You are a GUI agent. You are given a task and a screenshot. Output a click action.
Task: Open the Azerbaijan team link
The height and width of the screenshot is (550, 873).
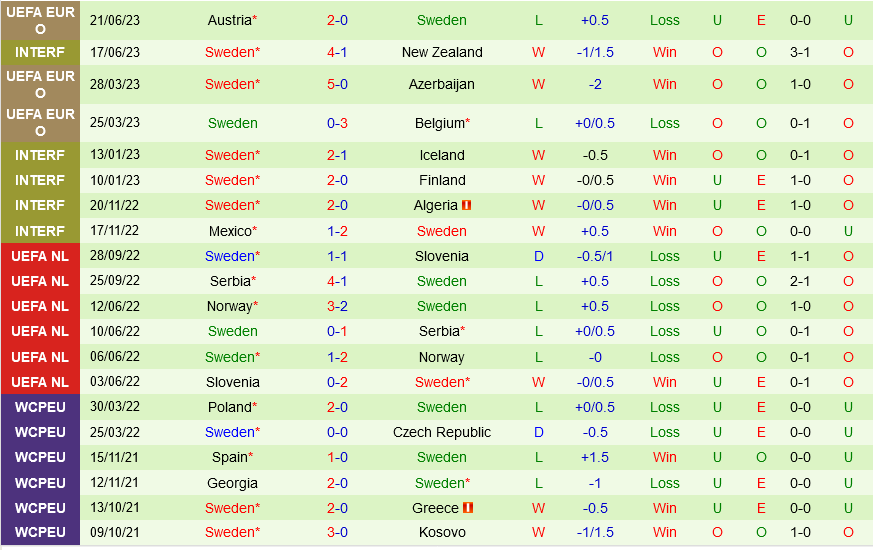pyautogui.click(x=442, y=84)
